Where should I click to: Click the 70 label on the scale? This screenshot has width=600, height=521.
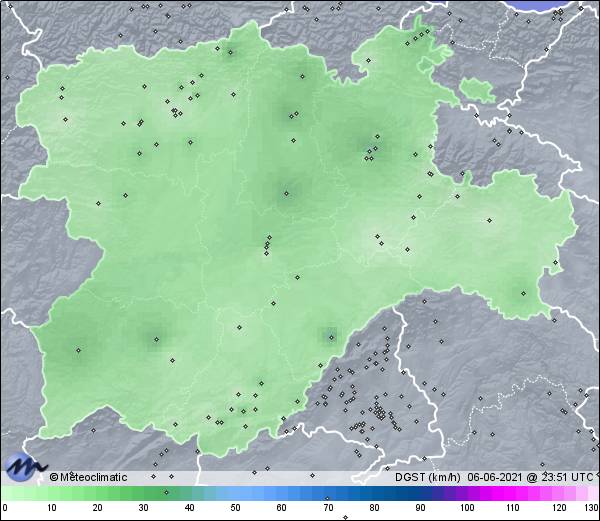tap(328, 508)
